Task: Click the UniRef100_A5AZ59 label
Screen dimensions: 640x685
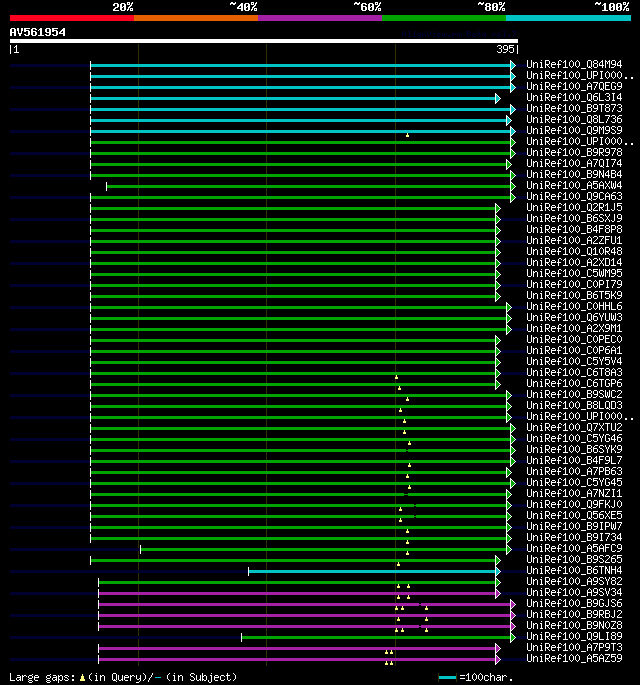Action: [x=574, y=658]
